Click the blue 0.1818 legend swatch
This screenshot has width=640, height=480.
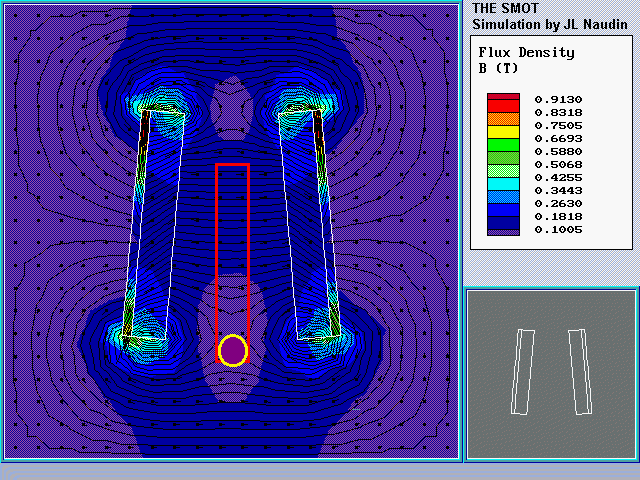coord(503,210)
